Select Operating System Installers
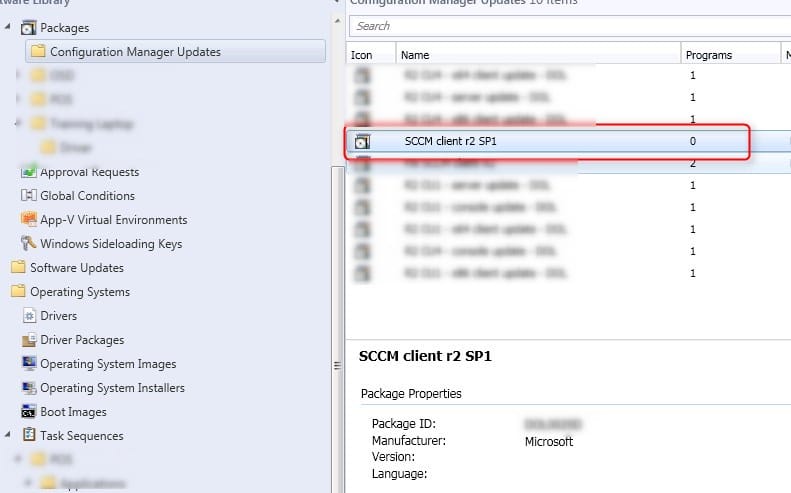This screenshot has height=493, width=791. (x=112, y=388)
